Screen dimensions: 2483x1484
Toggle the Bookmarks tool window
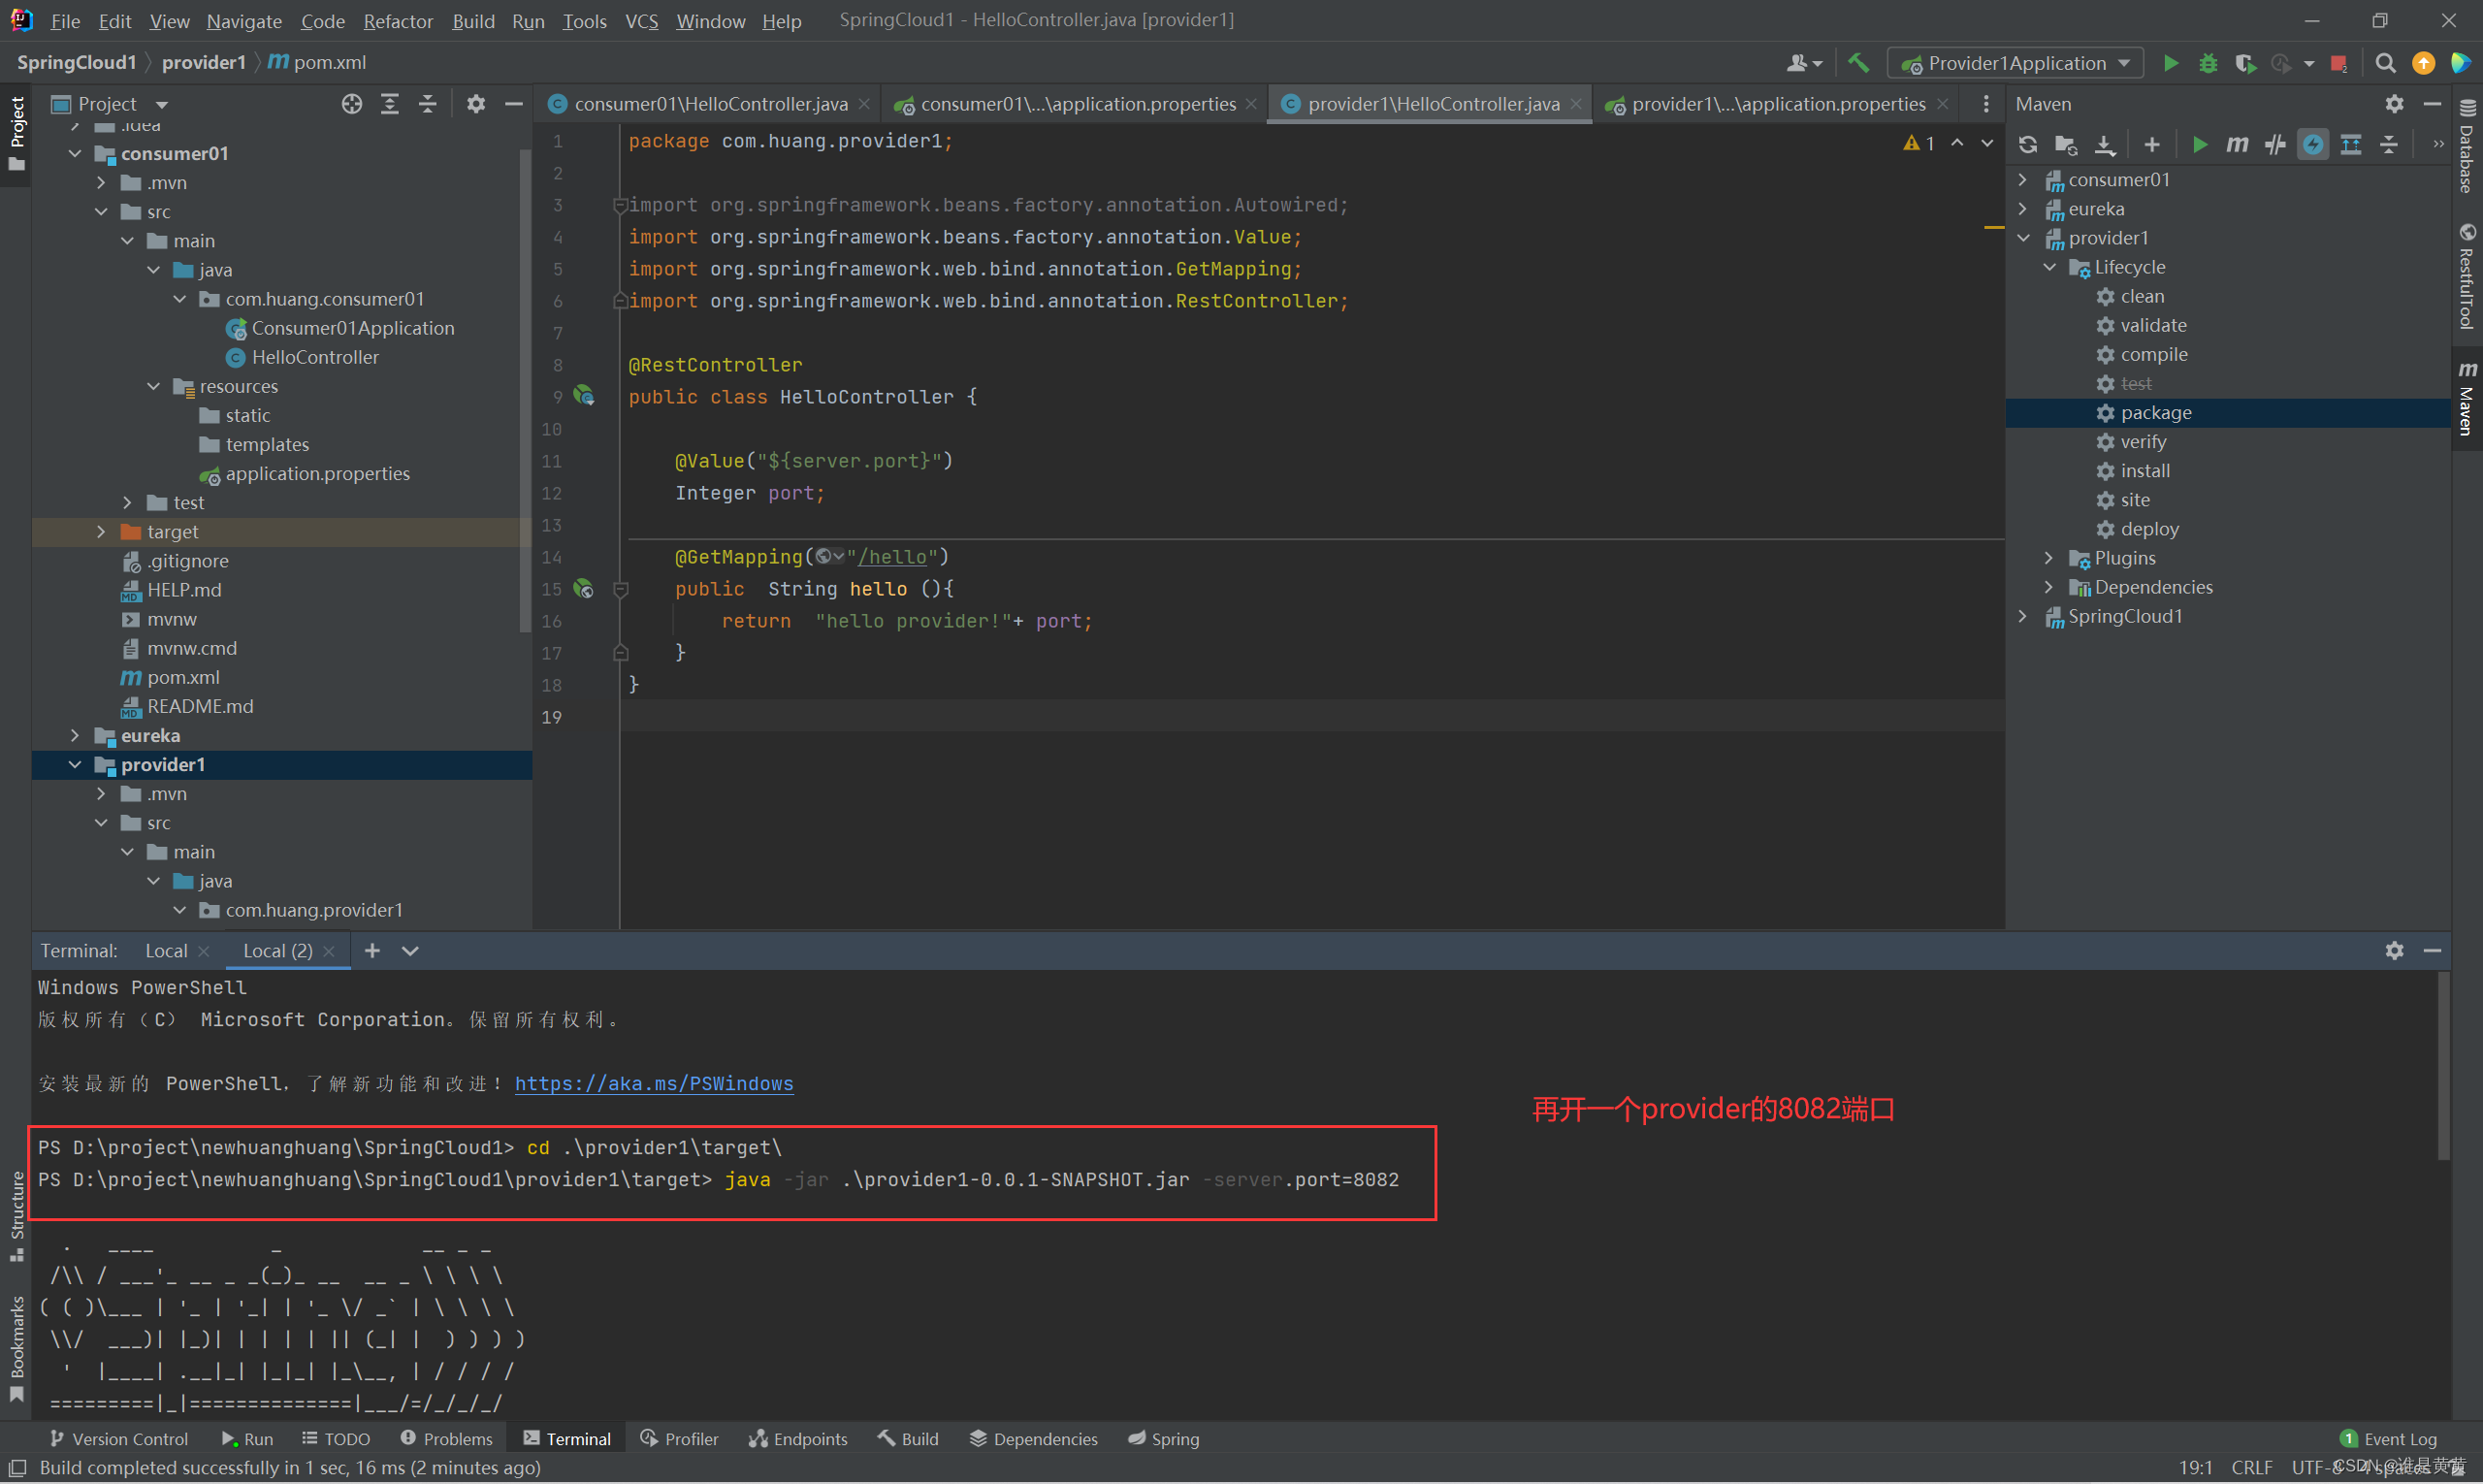coord(16,1348)
